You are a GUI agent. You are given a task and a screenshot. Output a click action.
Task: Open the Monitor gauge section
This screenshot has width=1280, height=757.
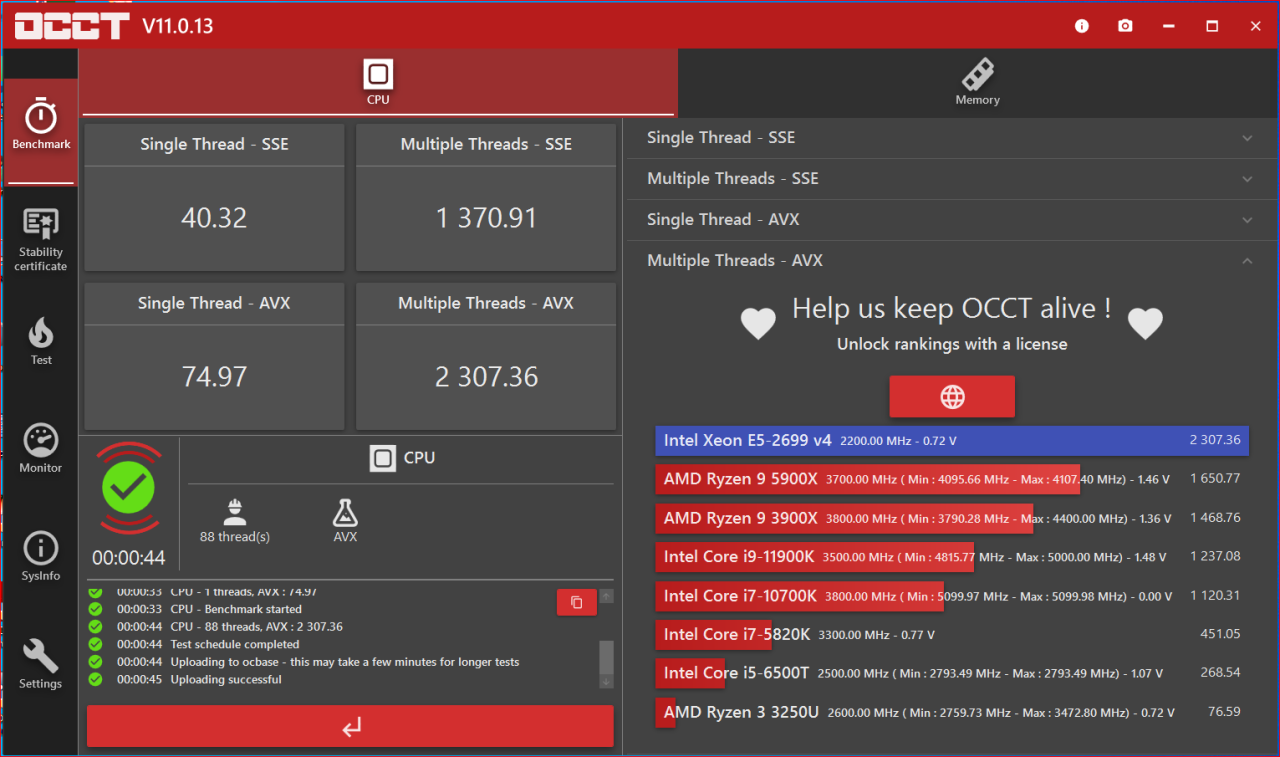41,448
